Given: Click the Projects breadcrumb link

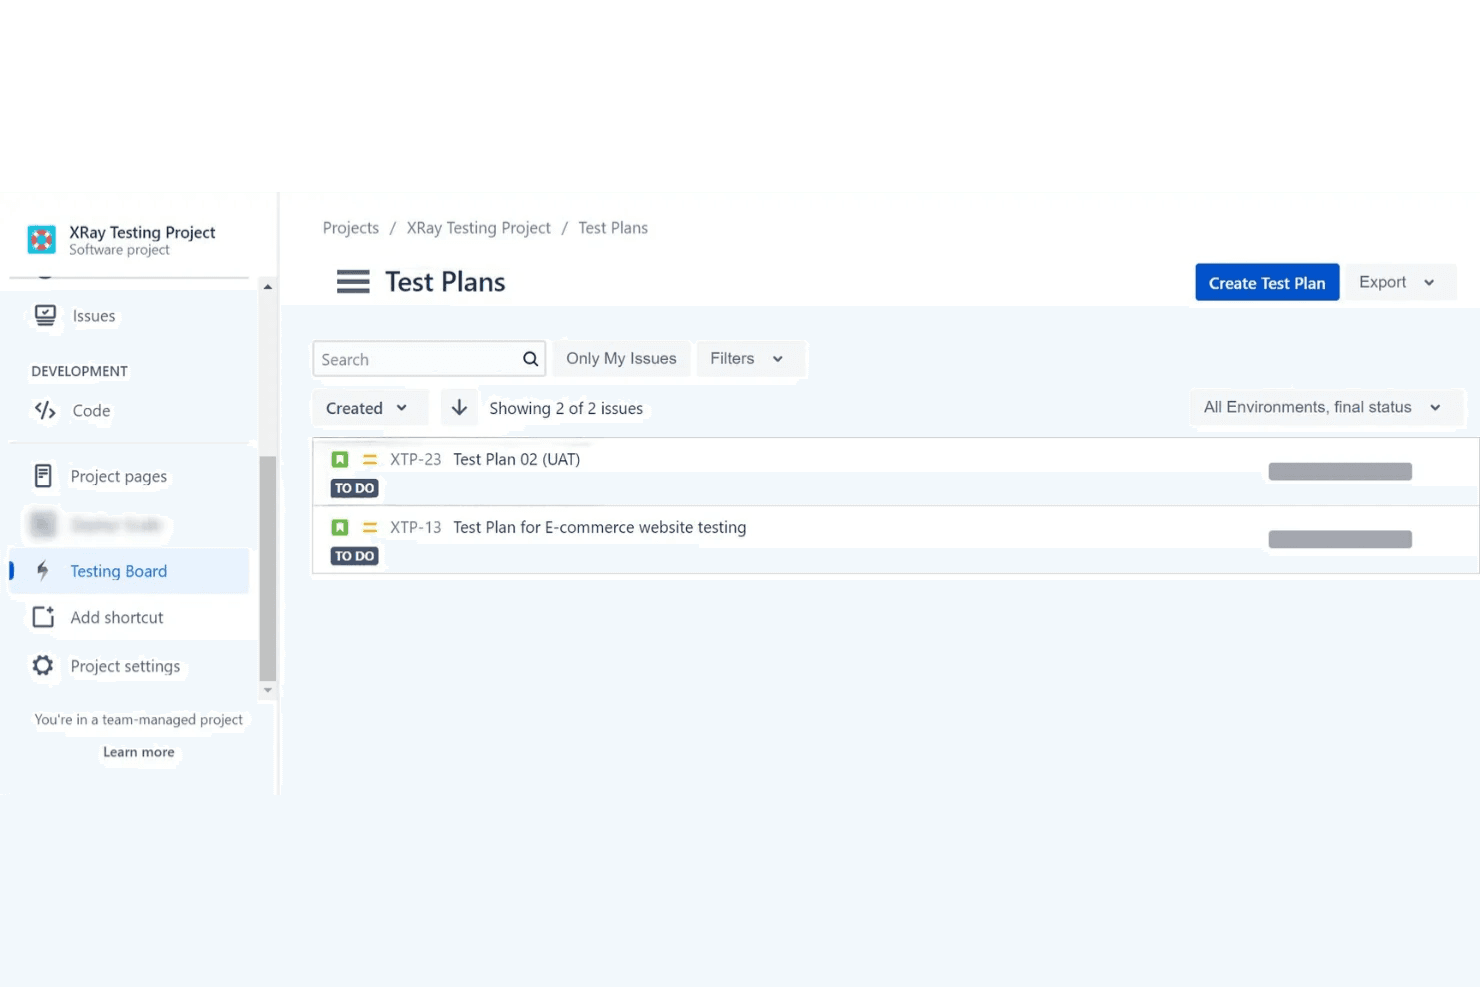Looking at the screenshot, I should [x=351, y=228].
